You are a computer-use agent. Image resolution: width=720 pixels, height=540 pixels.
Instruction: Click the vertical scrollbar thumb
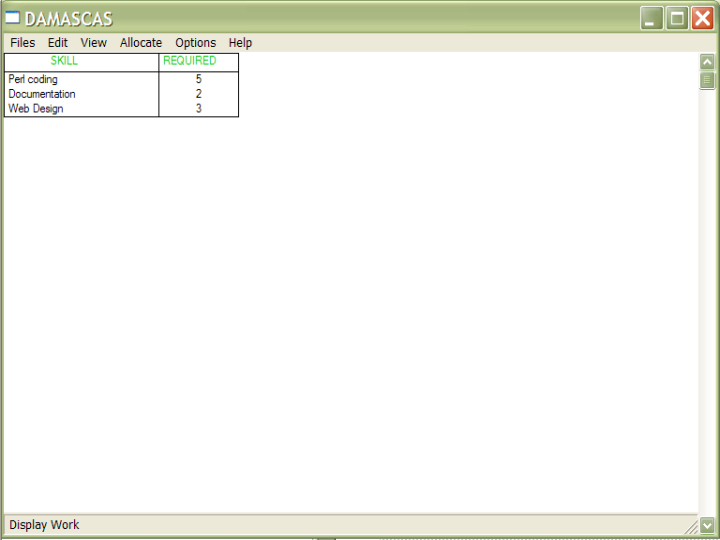(708, 81)
